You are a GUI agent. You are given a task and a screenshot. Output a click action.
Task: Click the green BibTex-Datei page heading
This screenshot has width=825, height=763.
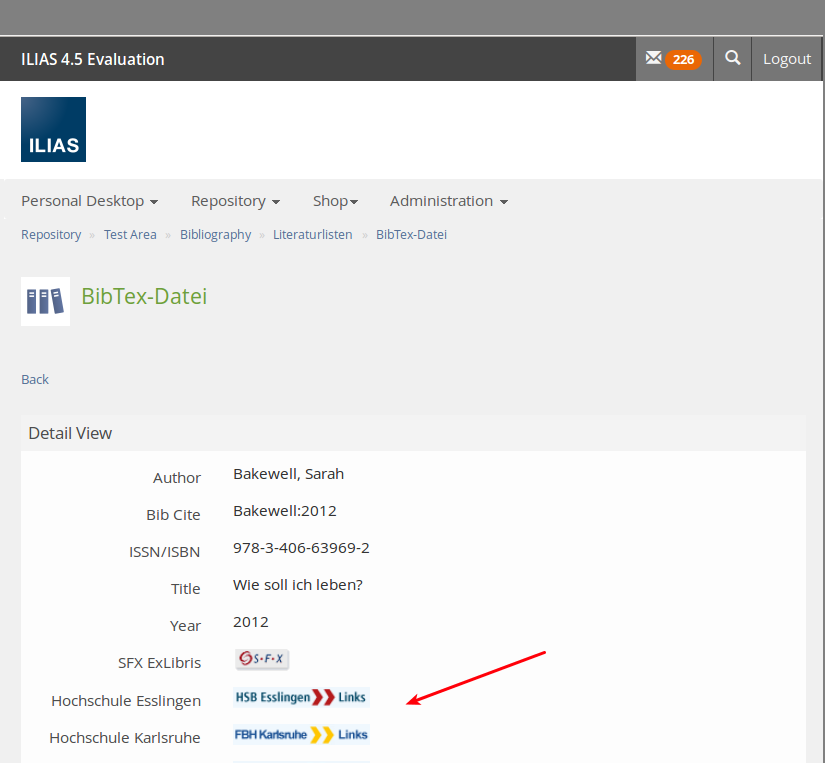tap(144, 296)
